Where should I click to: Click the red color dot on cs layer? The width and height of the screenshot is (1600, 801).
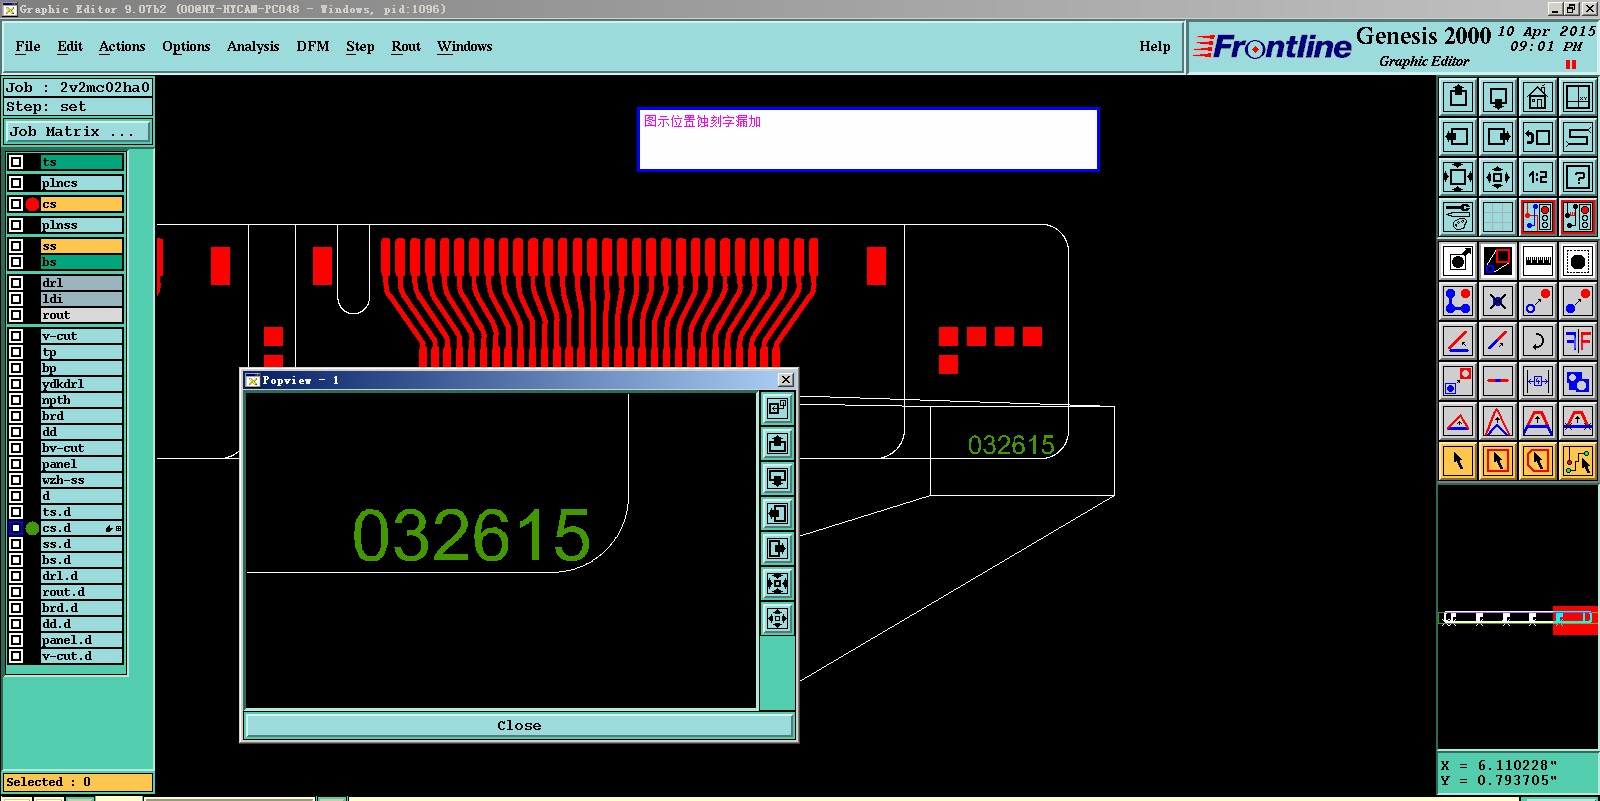32,204
